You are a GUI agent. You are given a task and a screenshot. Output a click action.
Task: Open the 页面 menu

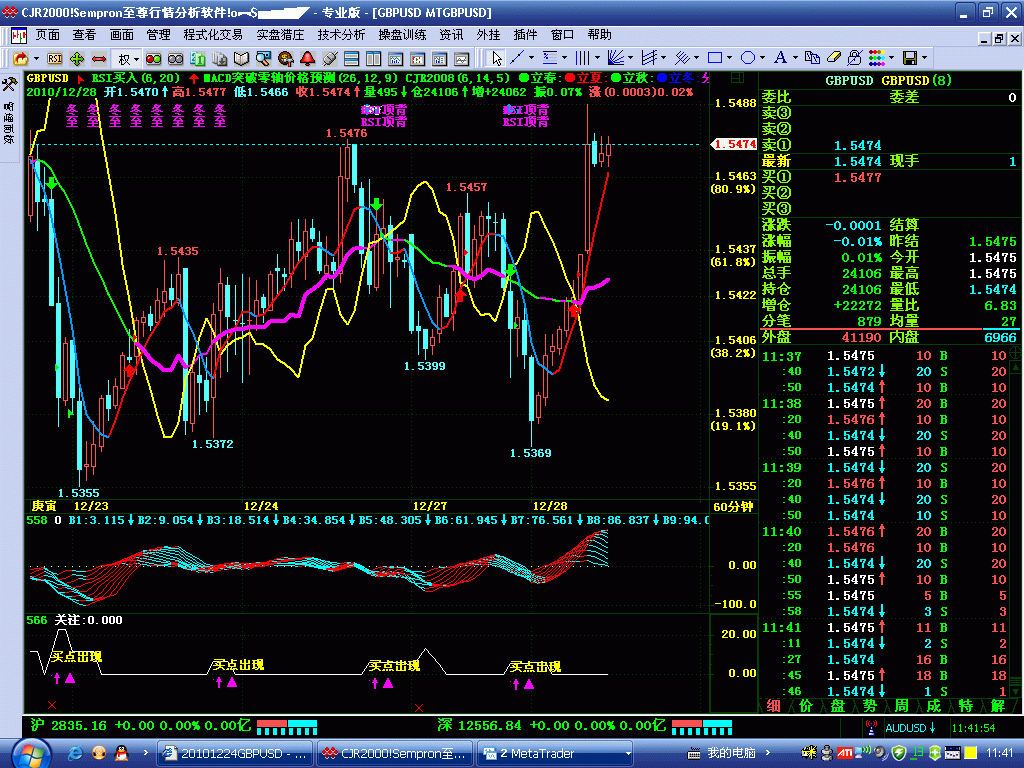(48, 35)
